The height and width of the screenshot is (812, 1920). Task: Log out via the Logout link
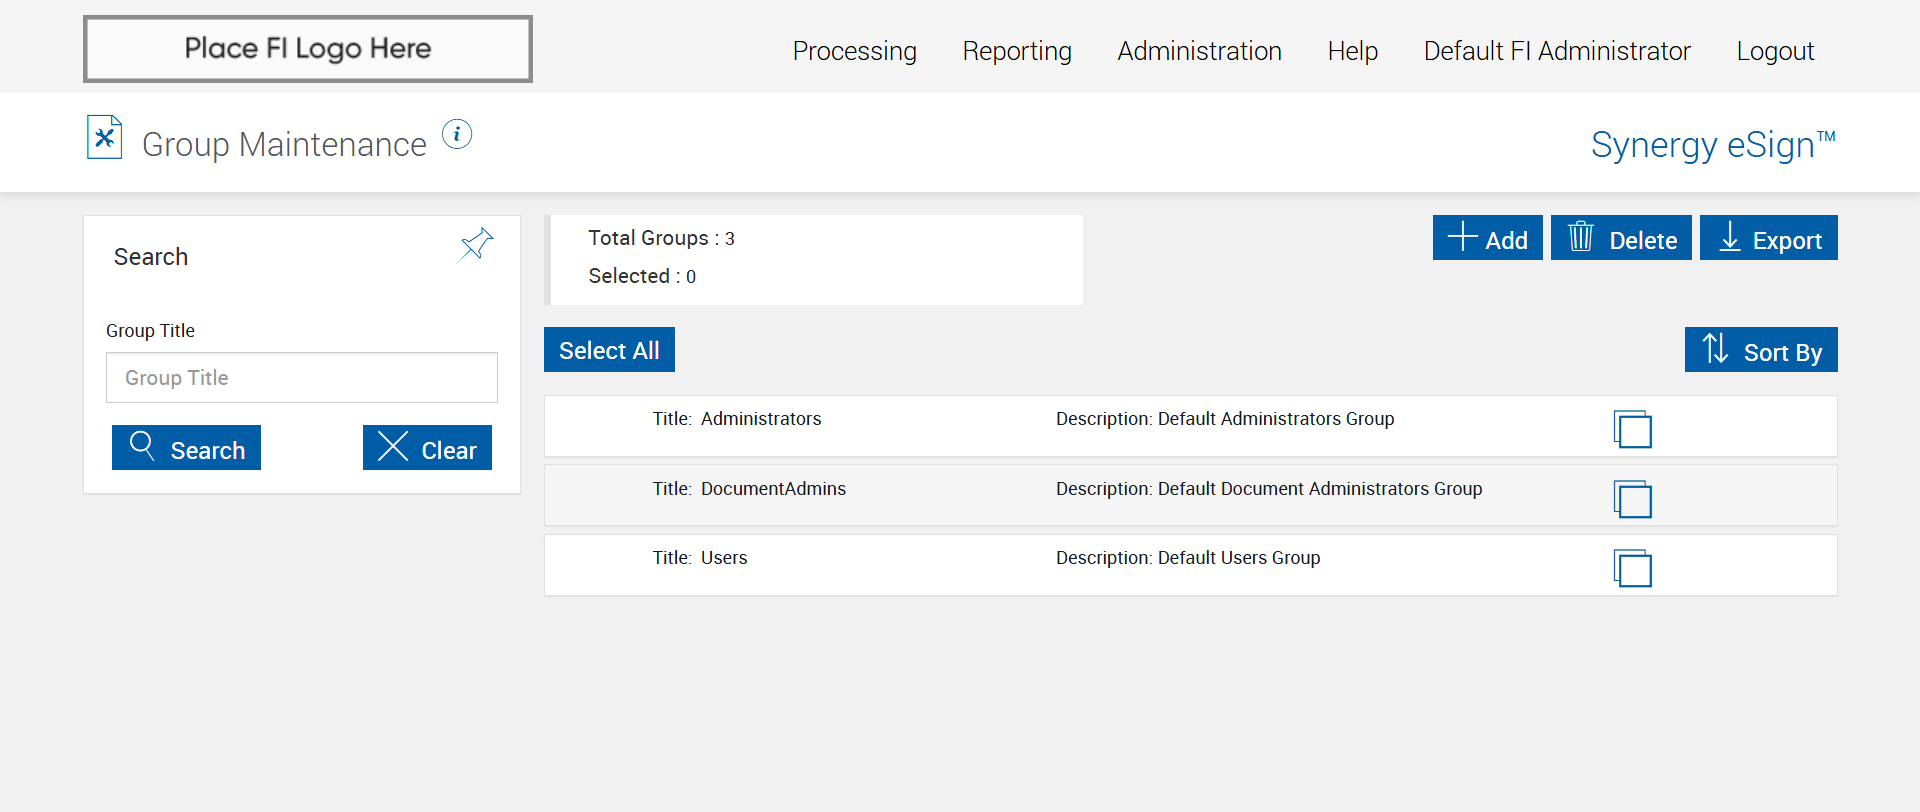pyautogui.click(x=1774, y=51)
